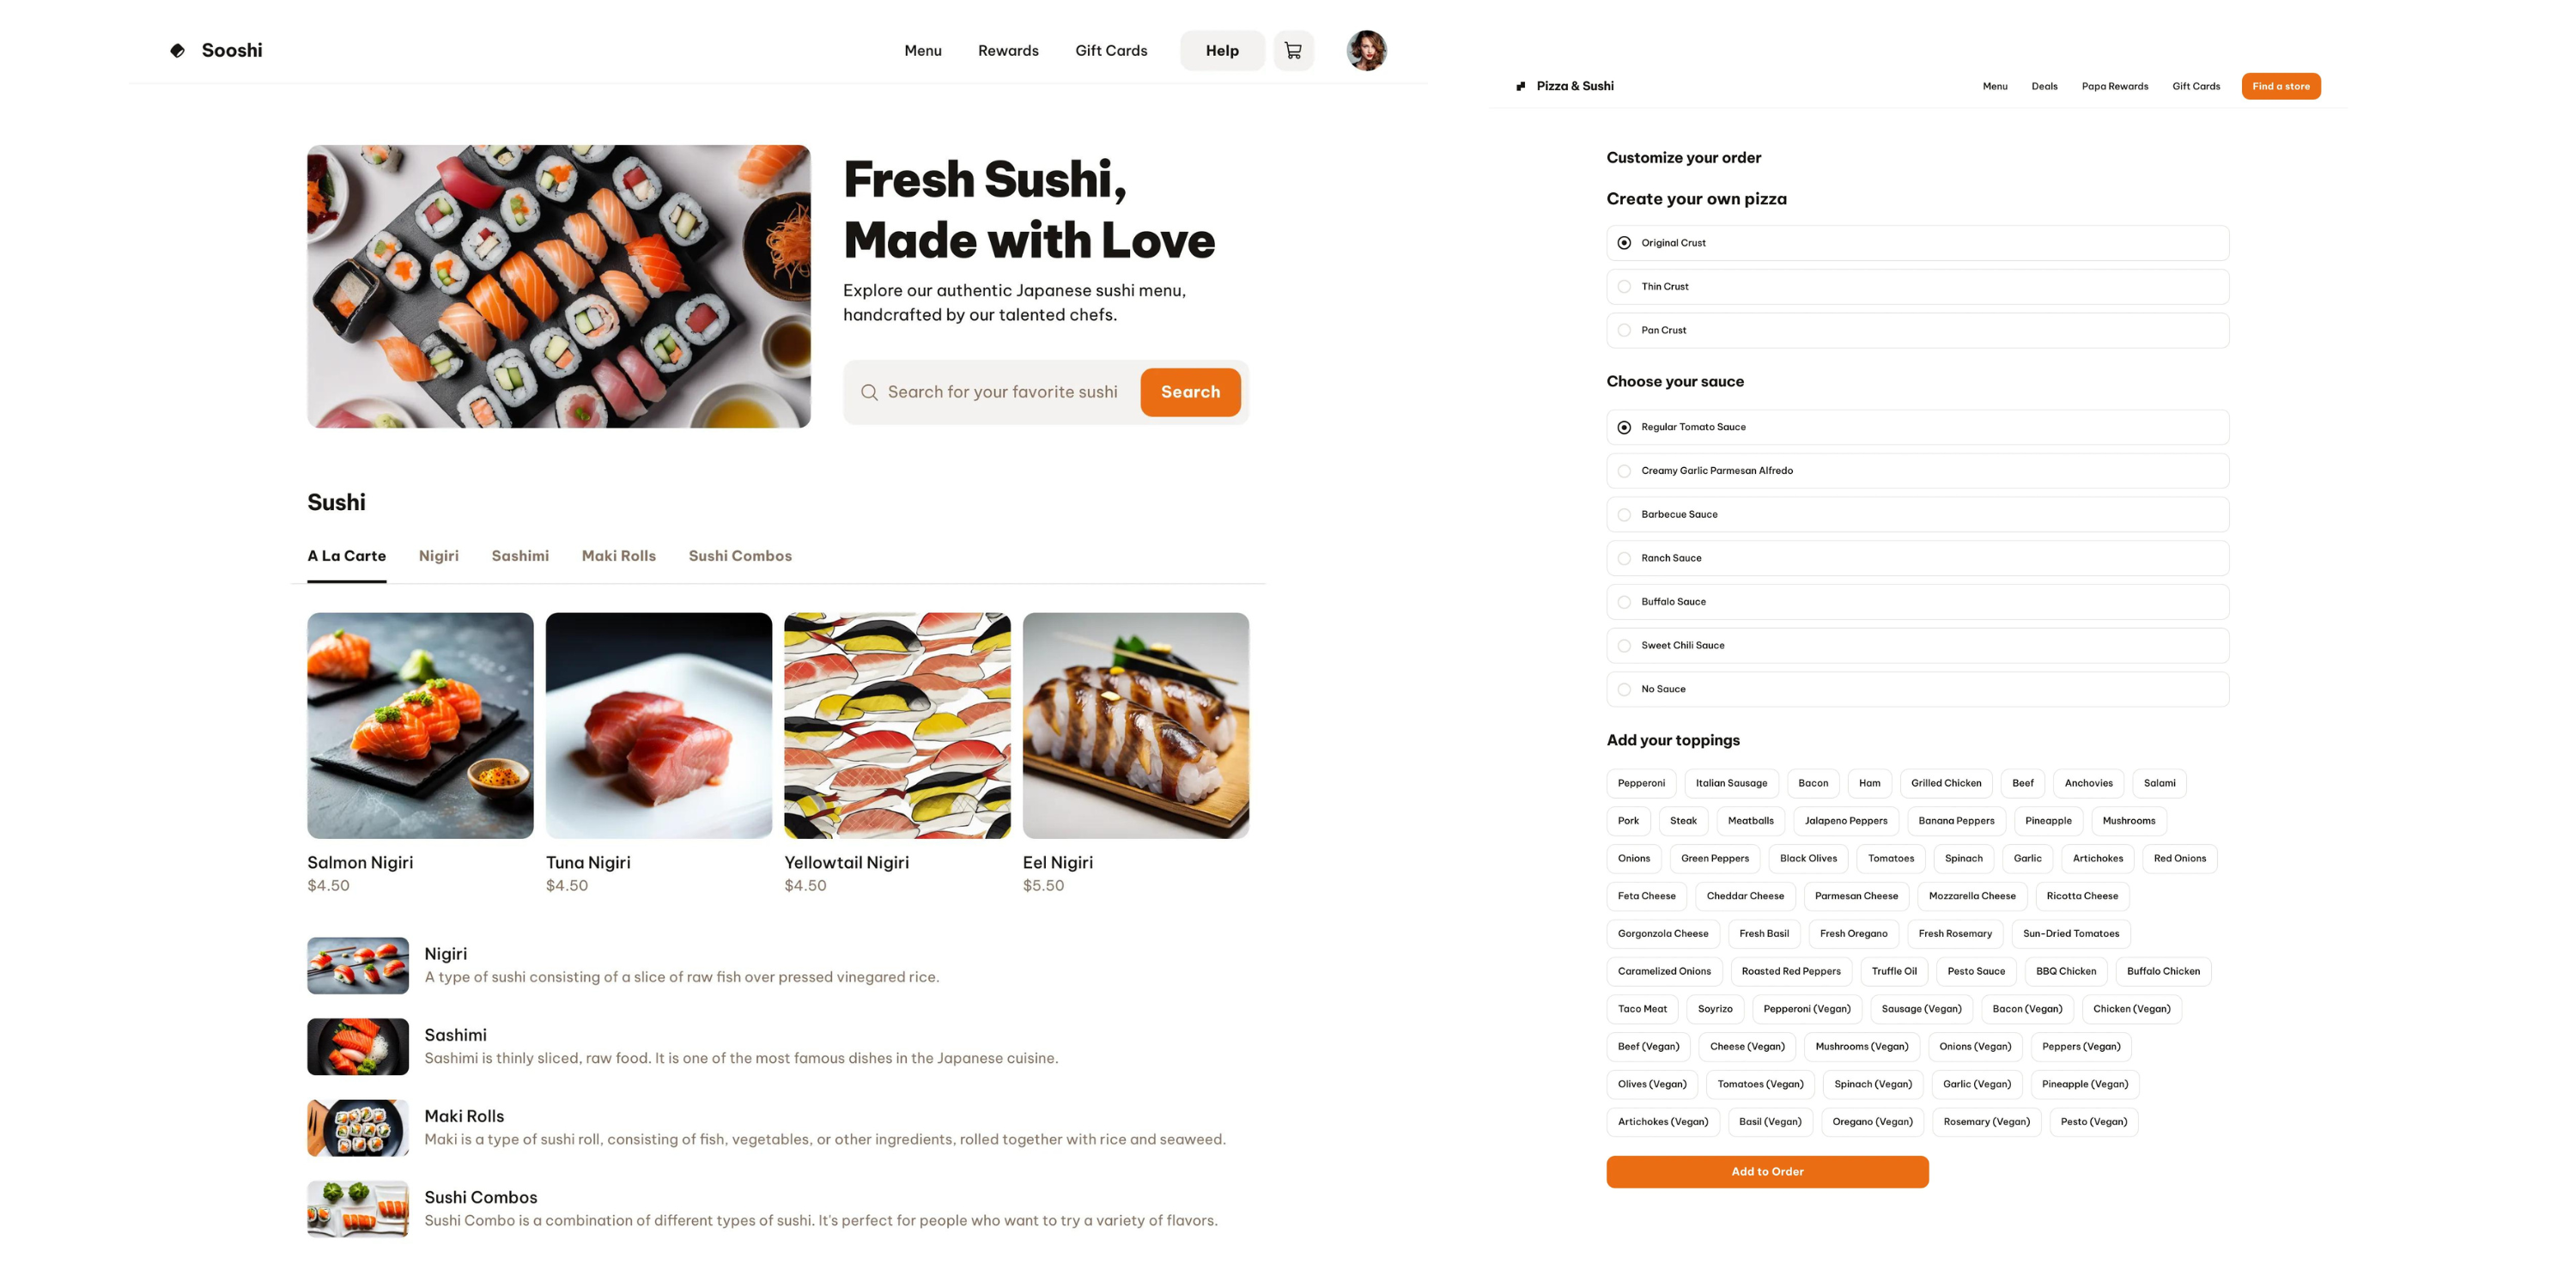Click the magnifier icon in search bar
This screenshot has width=2576, height=1288.
pos(869,392)
